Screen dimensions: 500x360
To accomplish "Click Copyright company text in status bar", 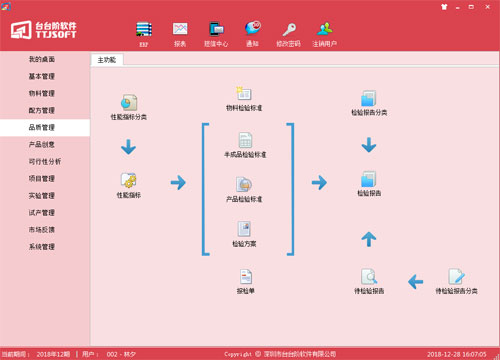I will tap(280, 354).
